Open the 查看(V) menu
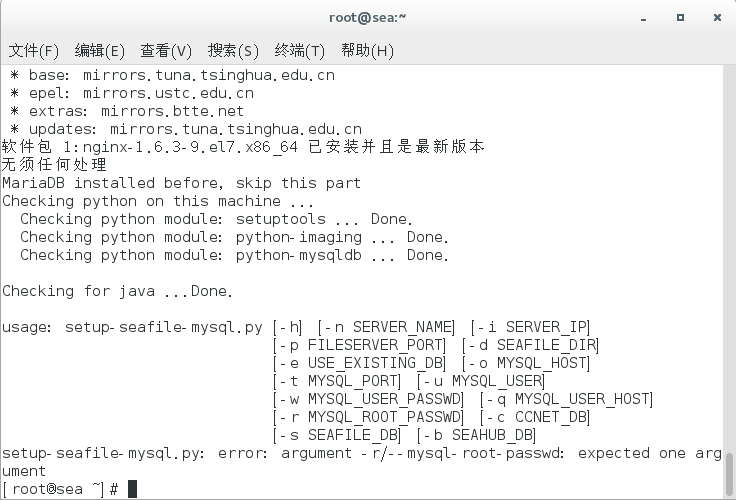Image resolution: width=736 pixels, height=500 pixels. tap(166, 50)
